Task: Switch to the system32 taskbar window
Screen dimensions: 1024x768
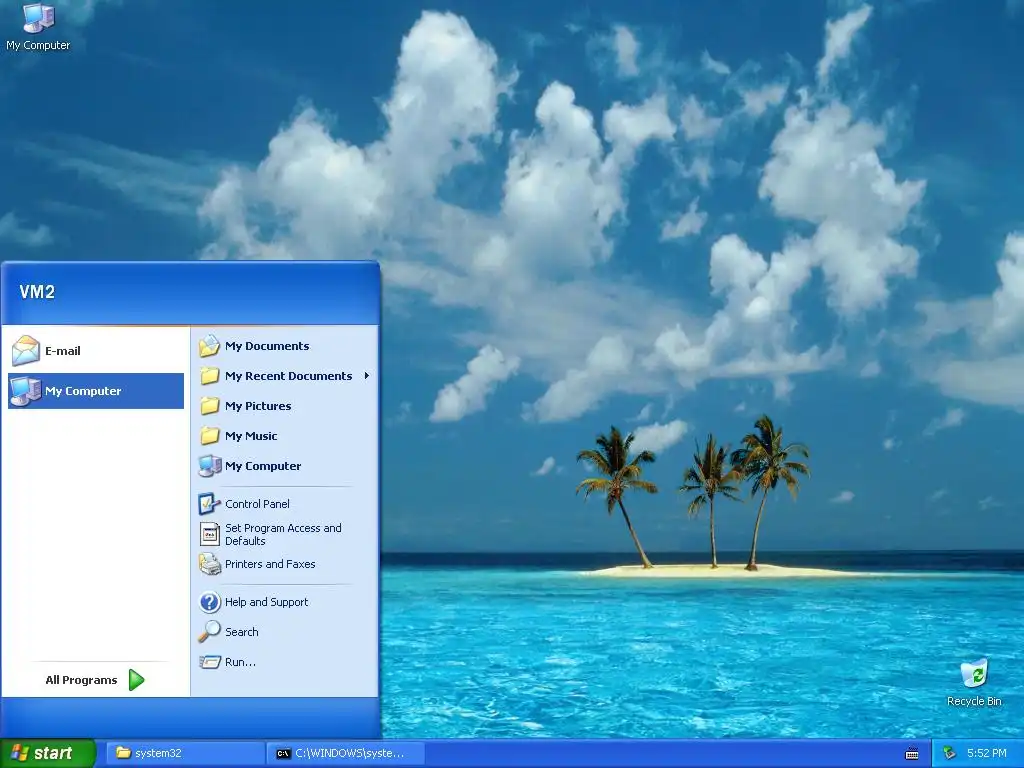Action: (184, 754)
